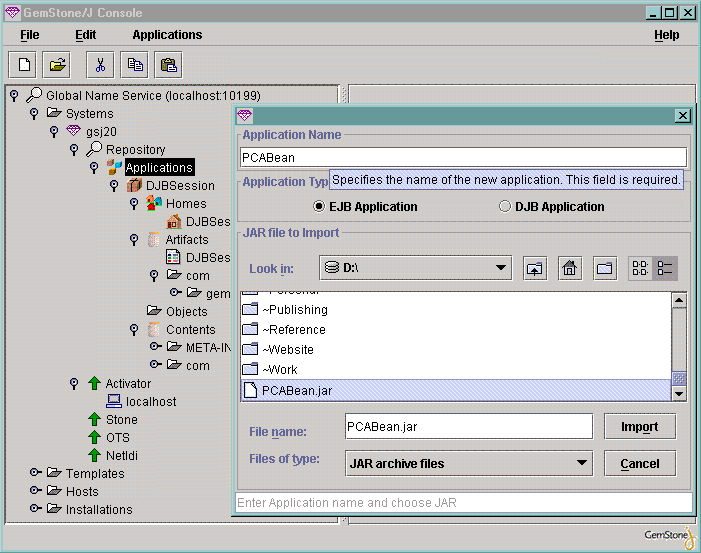Click the Contents node icon
Viewport: 701px width, 553px height.
(x=154, y=329)
